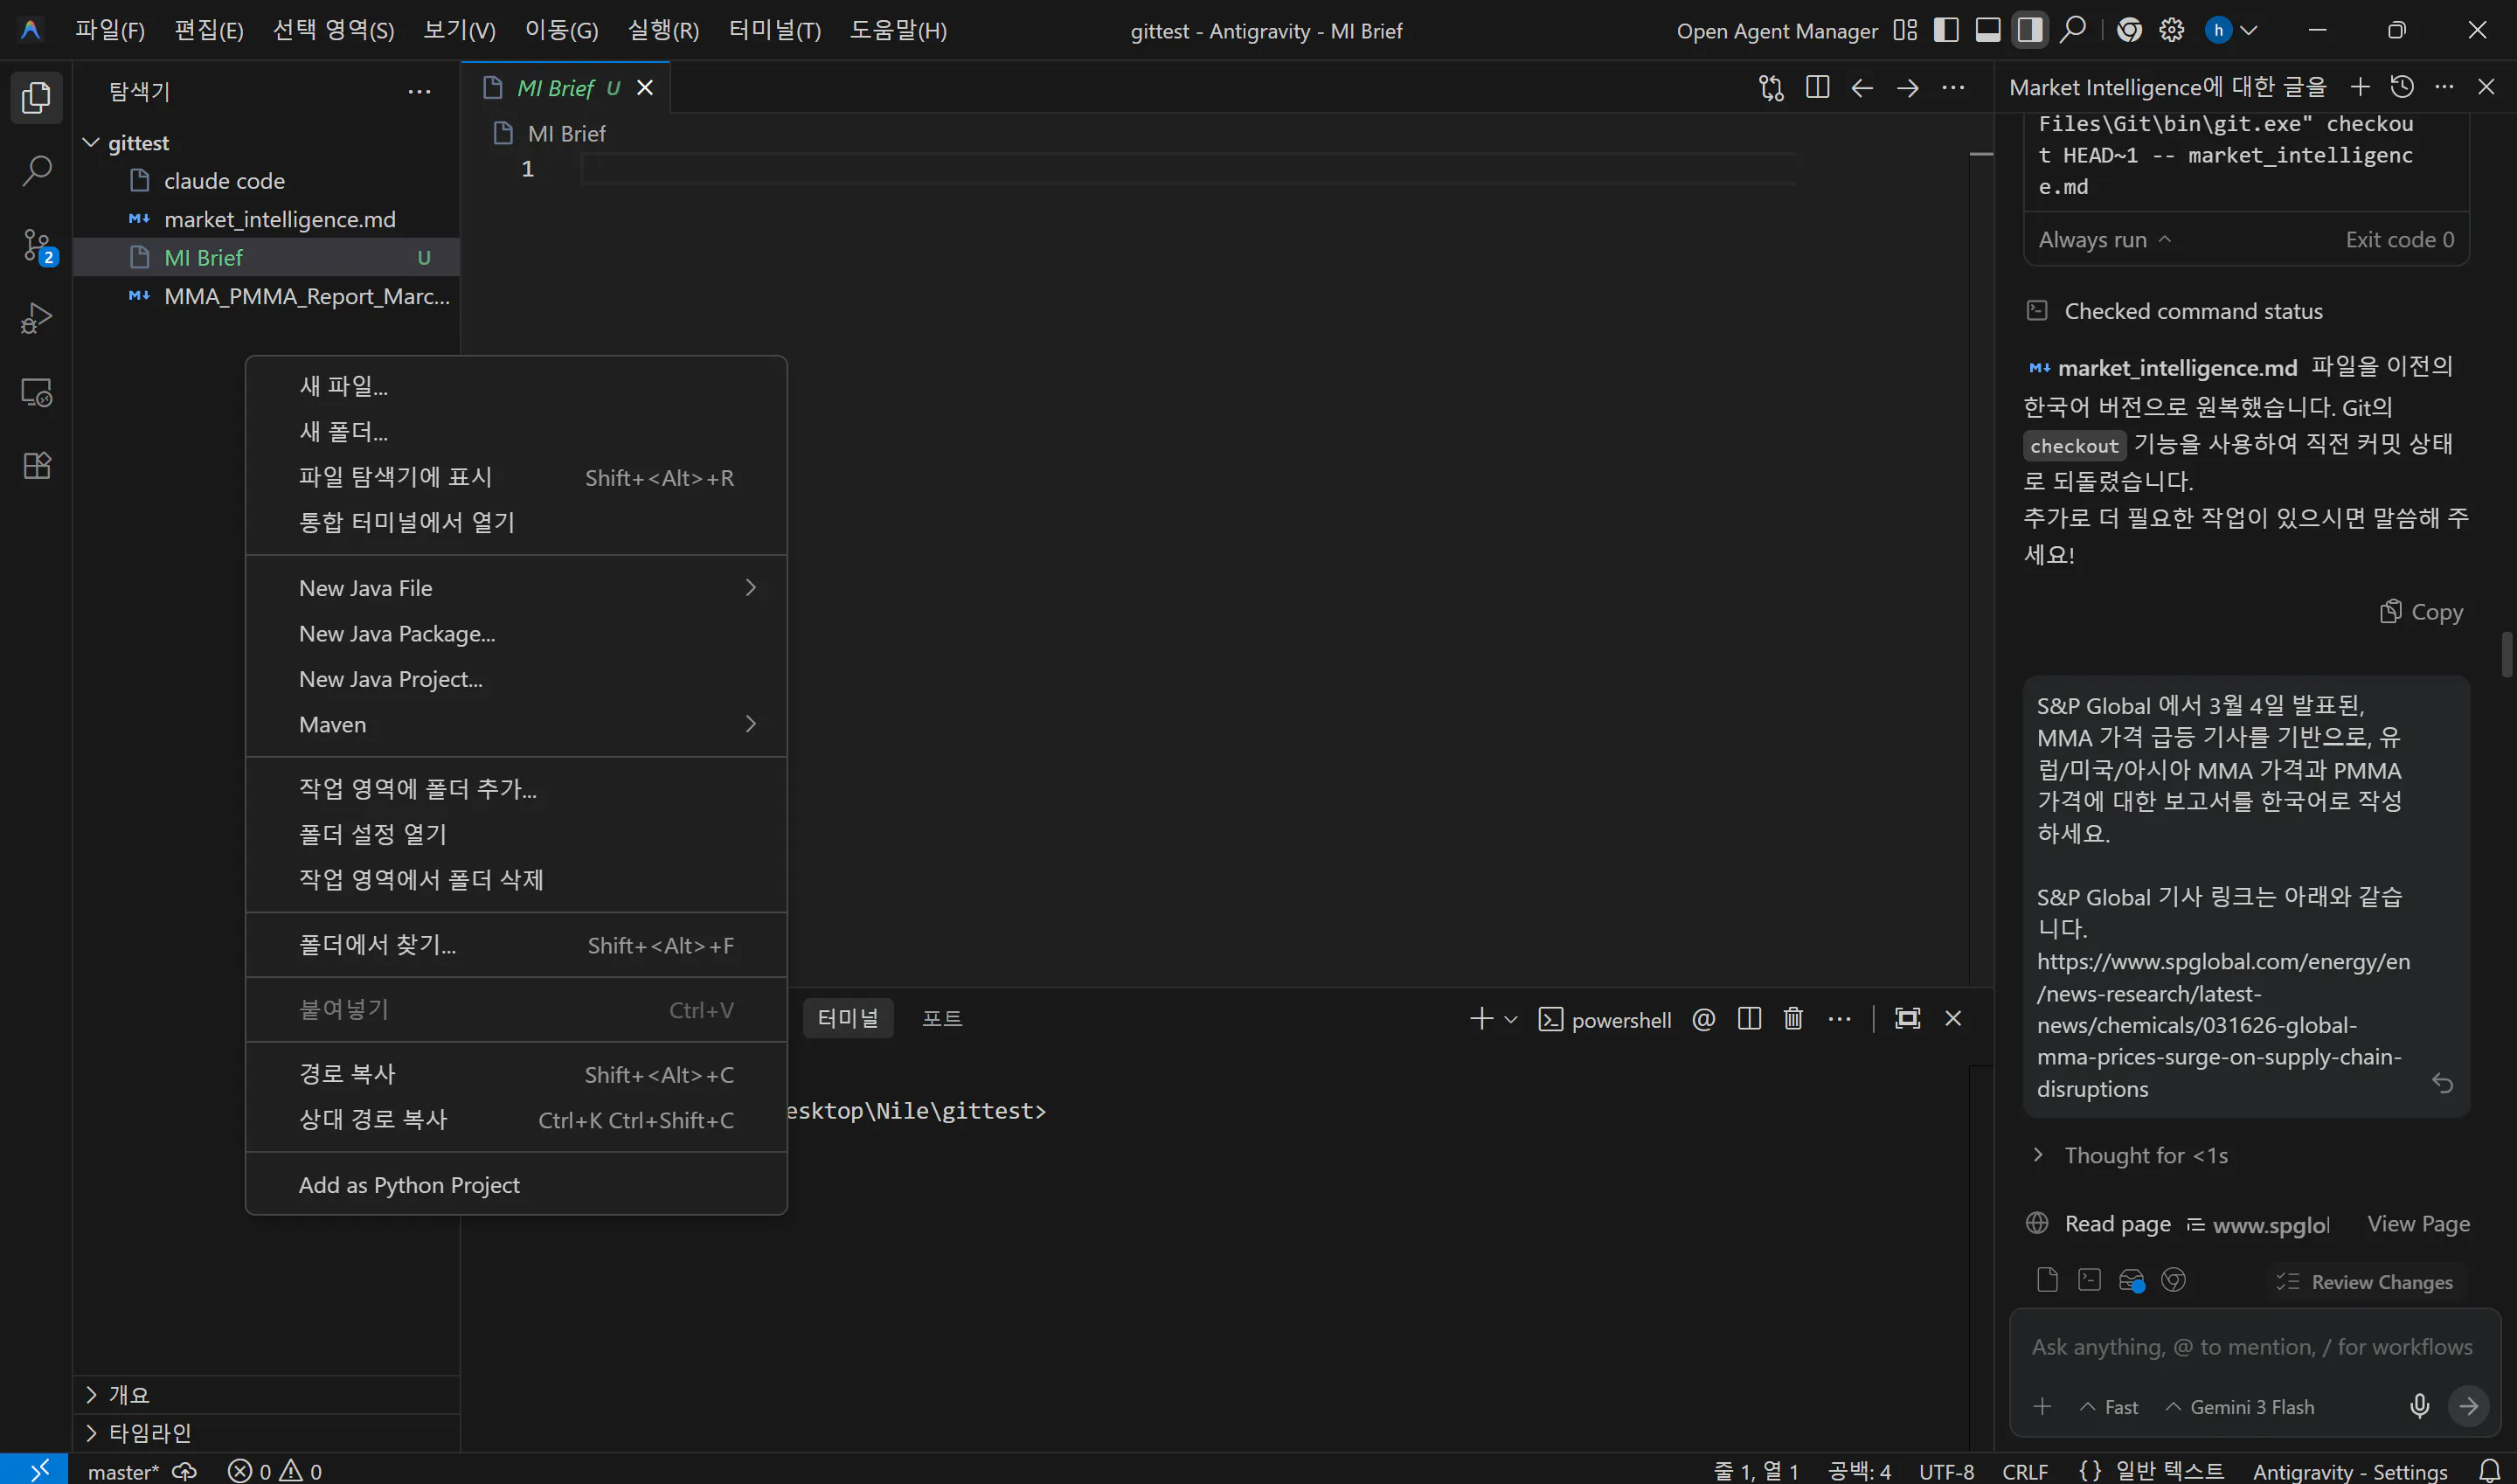Screen dimensions: 2517x1484
Task: Open the 터미널(T) menu in the menu bar
Action: pyautogui.click(x=774, y=30)
